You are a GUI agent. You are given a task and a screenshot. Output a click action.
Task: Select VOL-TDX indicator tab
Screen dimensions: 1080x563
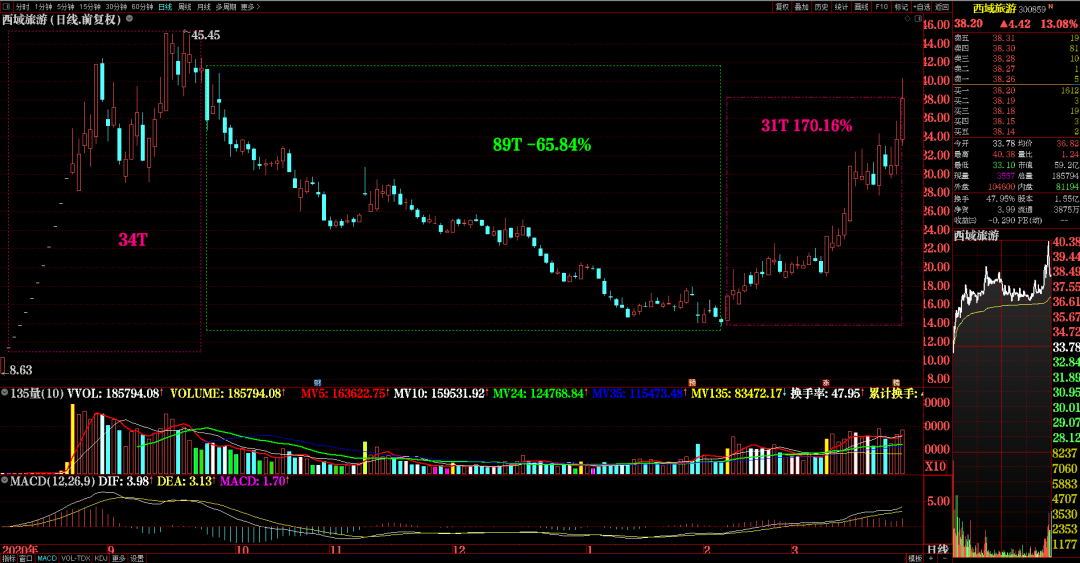[x=76, y=558]
